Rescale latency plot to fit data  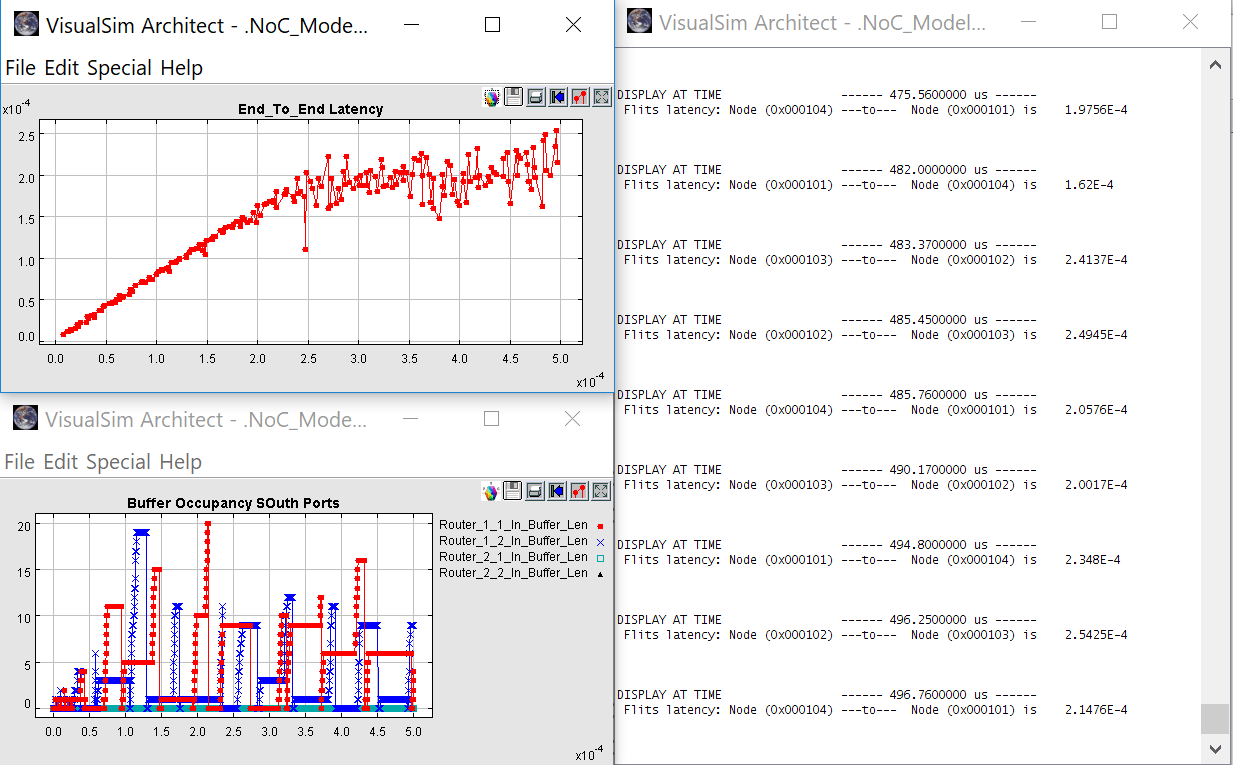click(601, 97)
